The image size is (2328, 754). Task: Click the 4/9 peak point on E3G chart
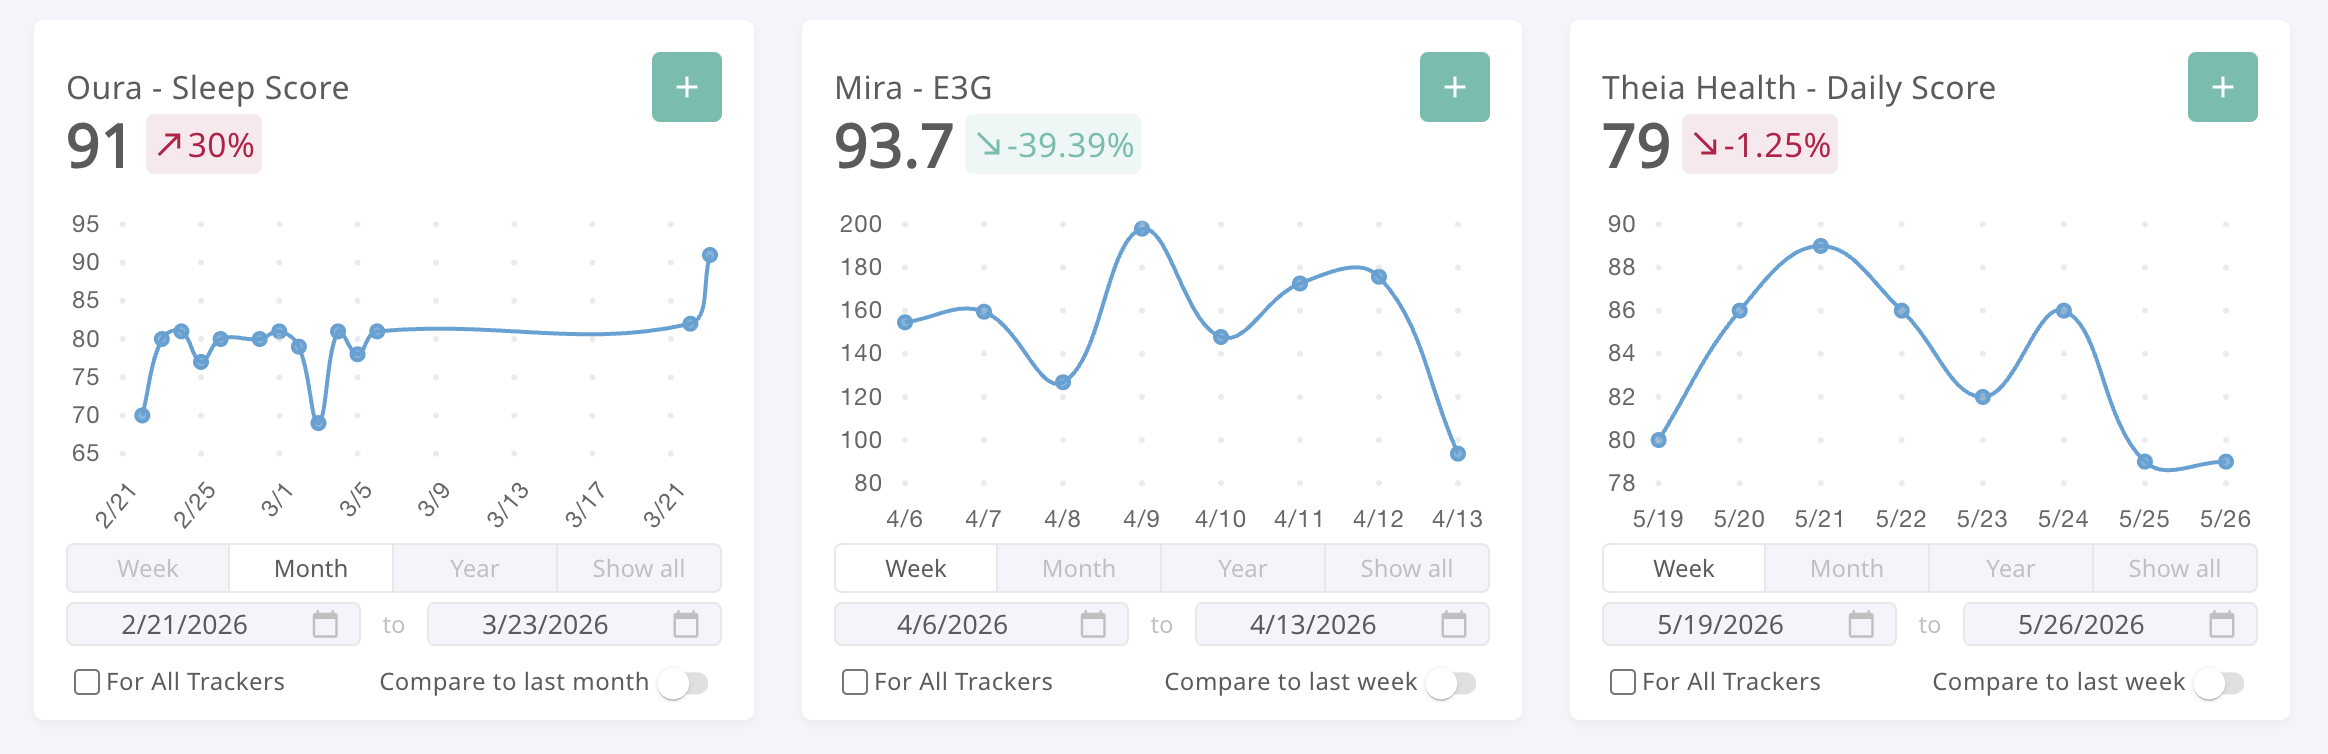(x=1142, y=229)
